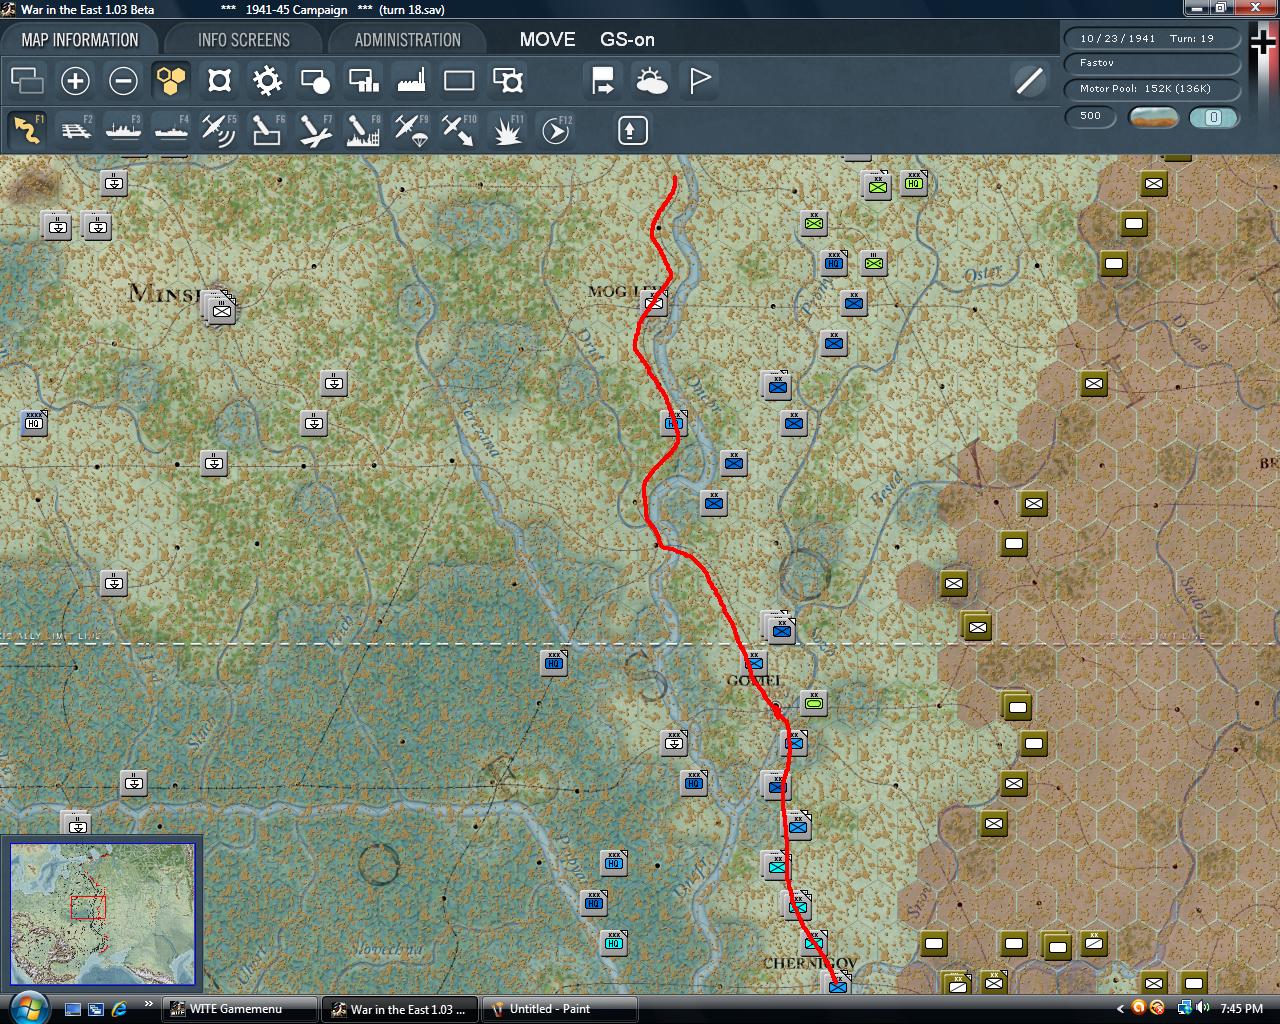Click the date and Turn 19 field
The height and width of the screenshot is (1024, 1280).
coord(1151,39)
